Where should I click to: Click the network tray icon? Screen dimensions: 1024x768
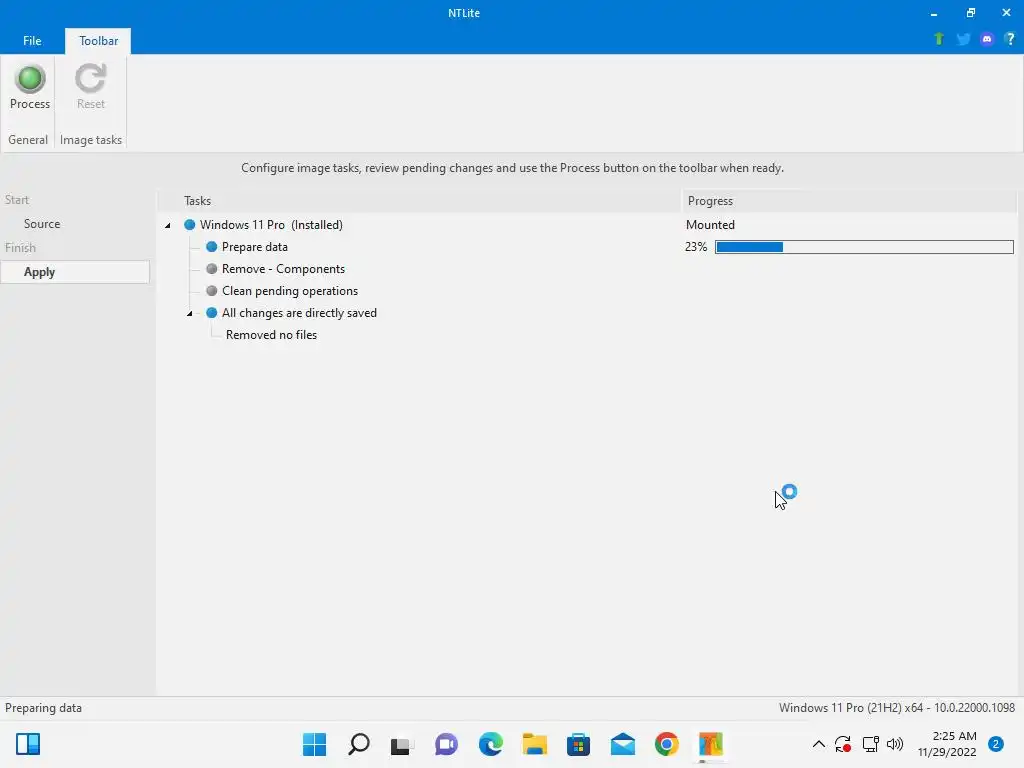pyautogui.click(x=870, y=744)
